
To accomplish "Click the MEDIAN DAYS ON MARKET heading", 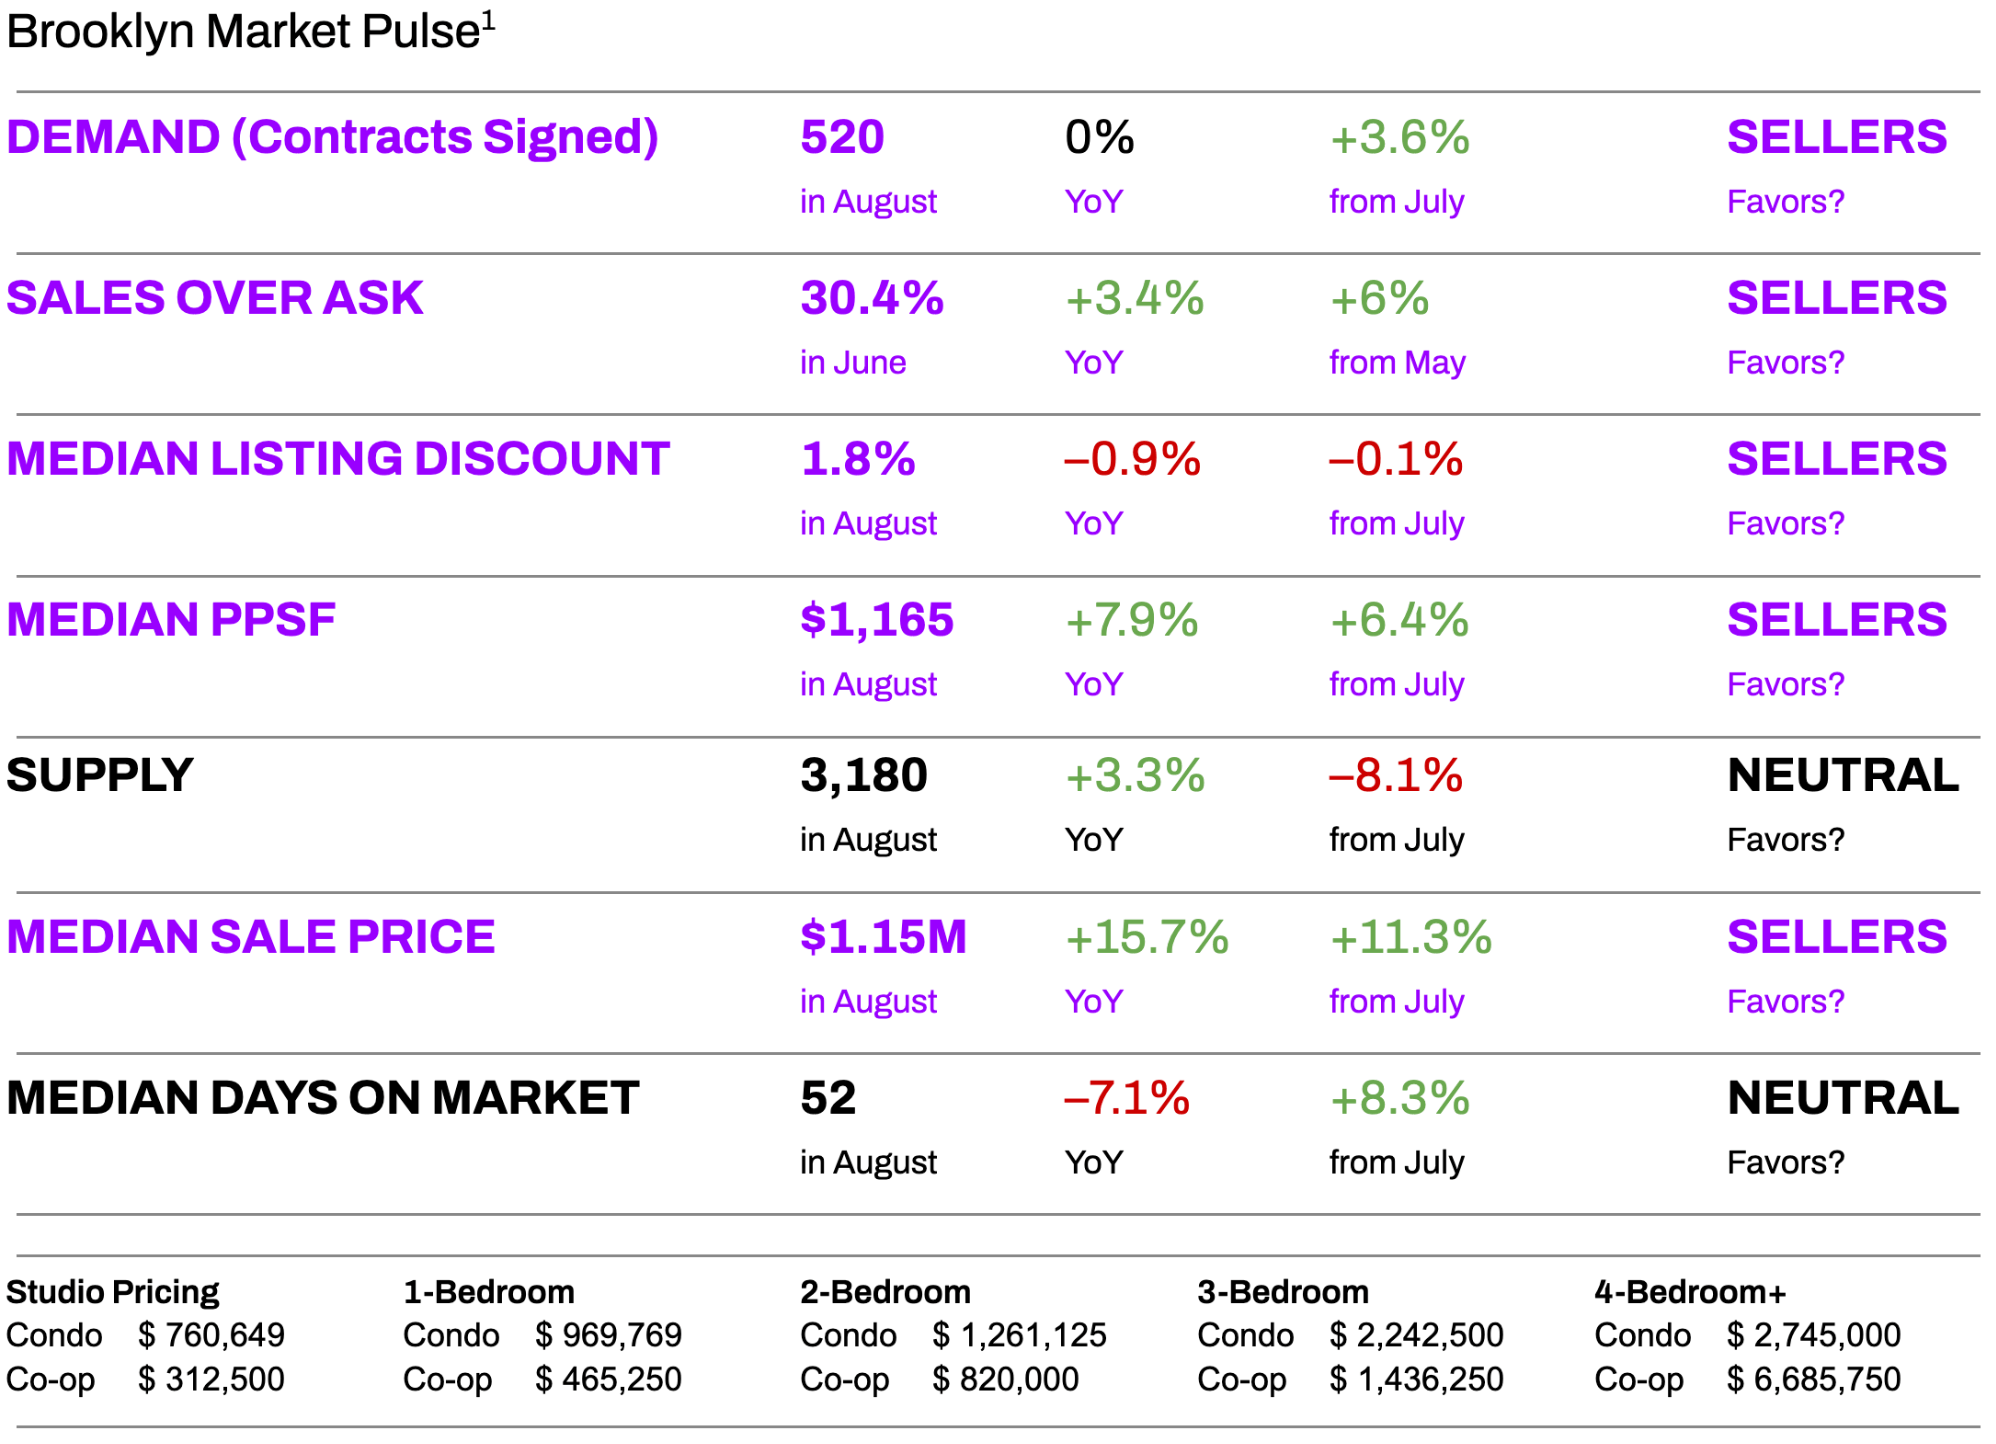I will point(322,1098).
